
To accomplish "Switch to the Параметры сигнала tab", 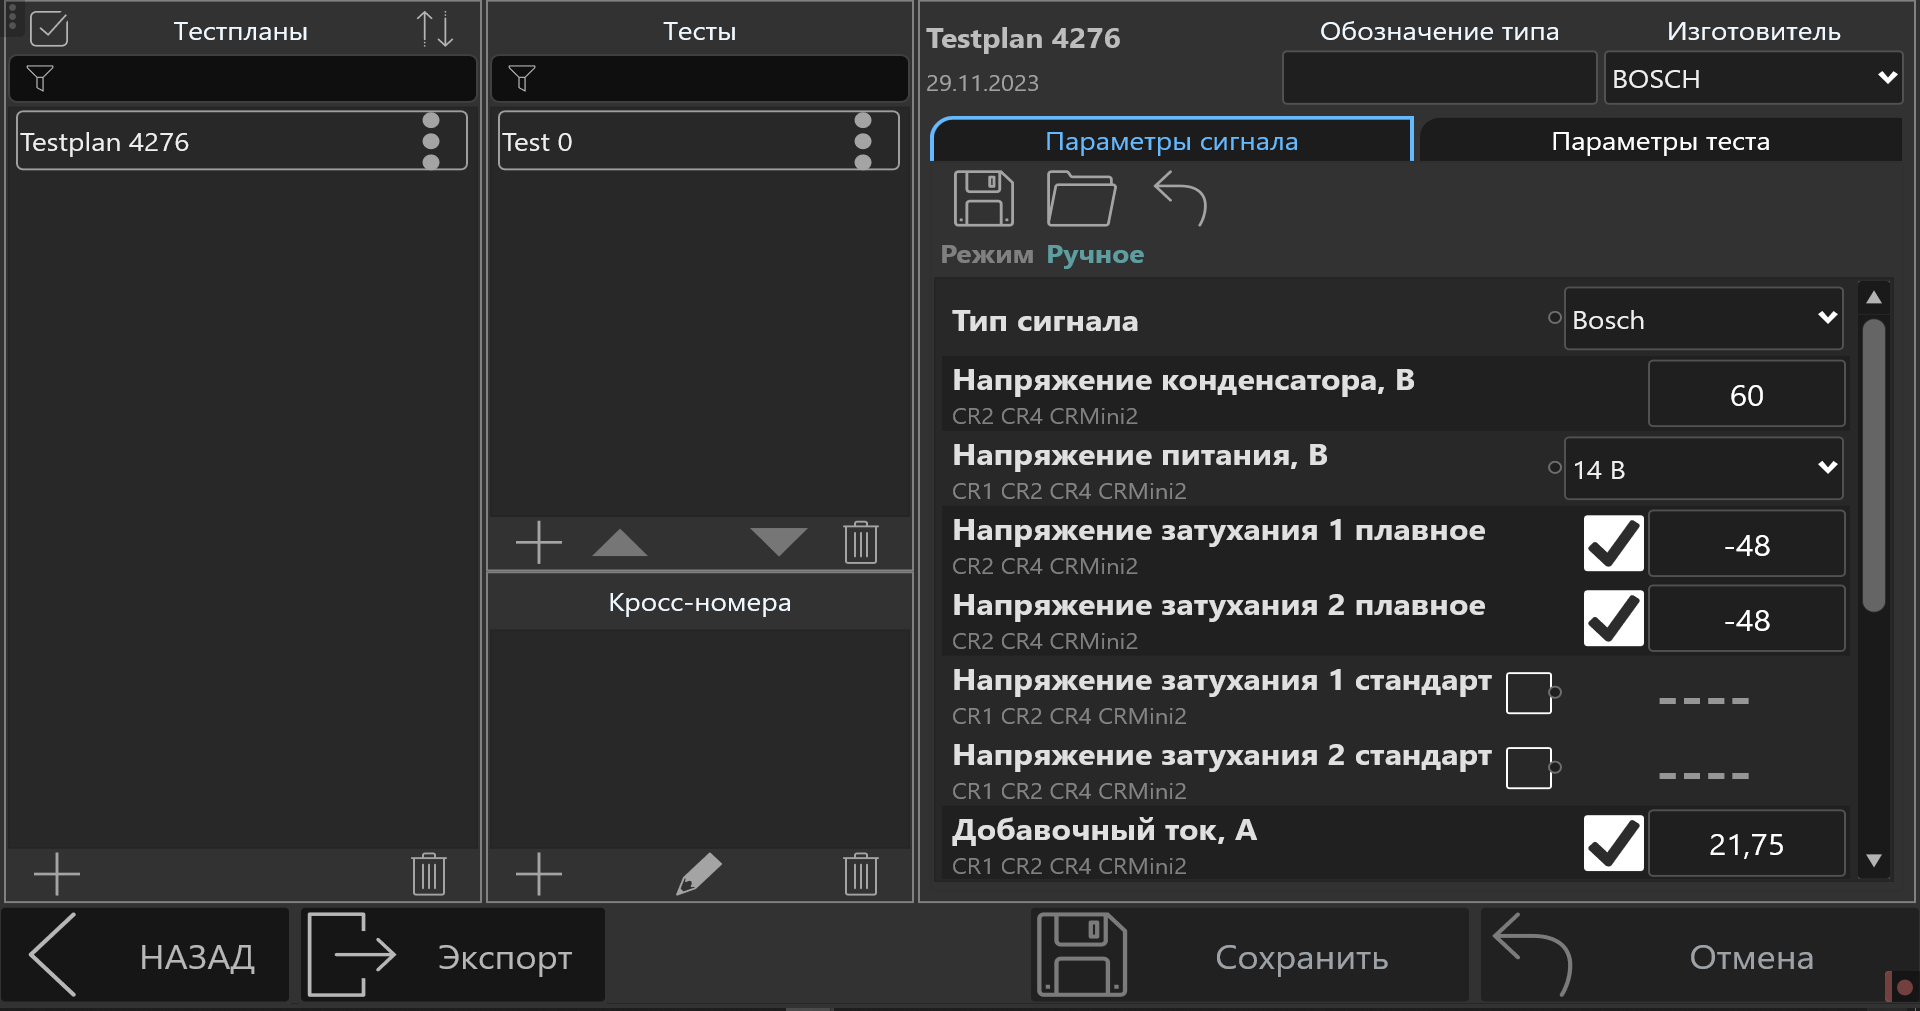I will click(1172, 141).
